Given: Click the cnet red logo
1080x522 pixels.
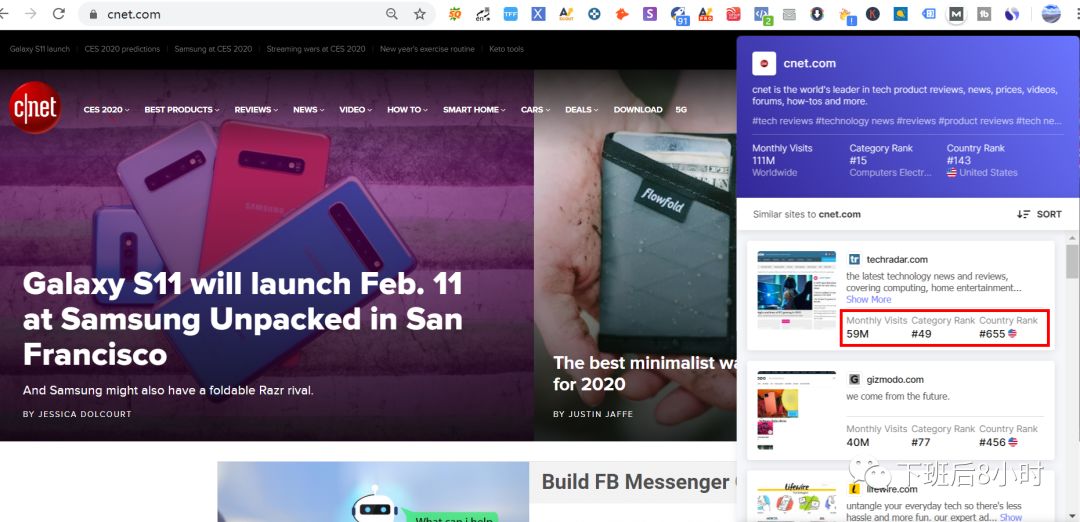Looking at the screenshot, I should click(34, 107).
